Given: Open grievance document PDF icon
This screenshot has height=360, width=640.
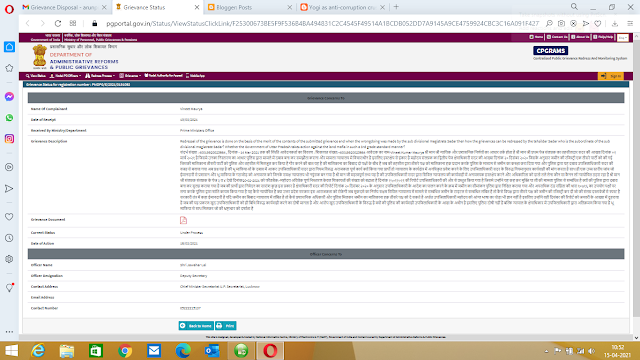Looking at the screenshot, I should point(183,220).
